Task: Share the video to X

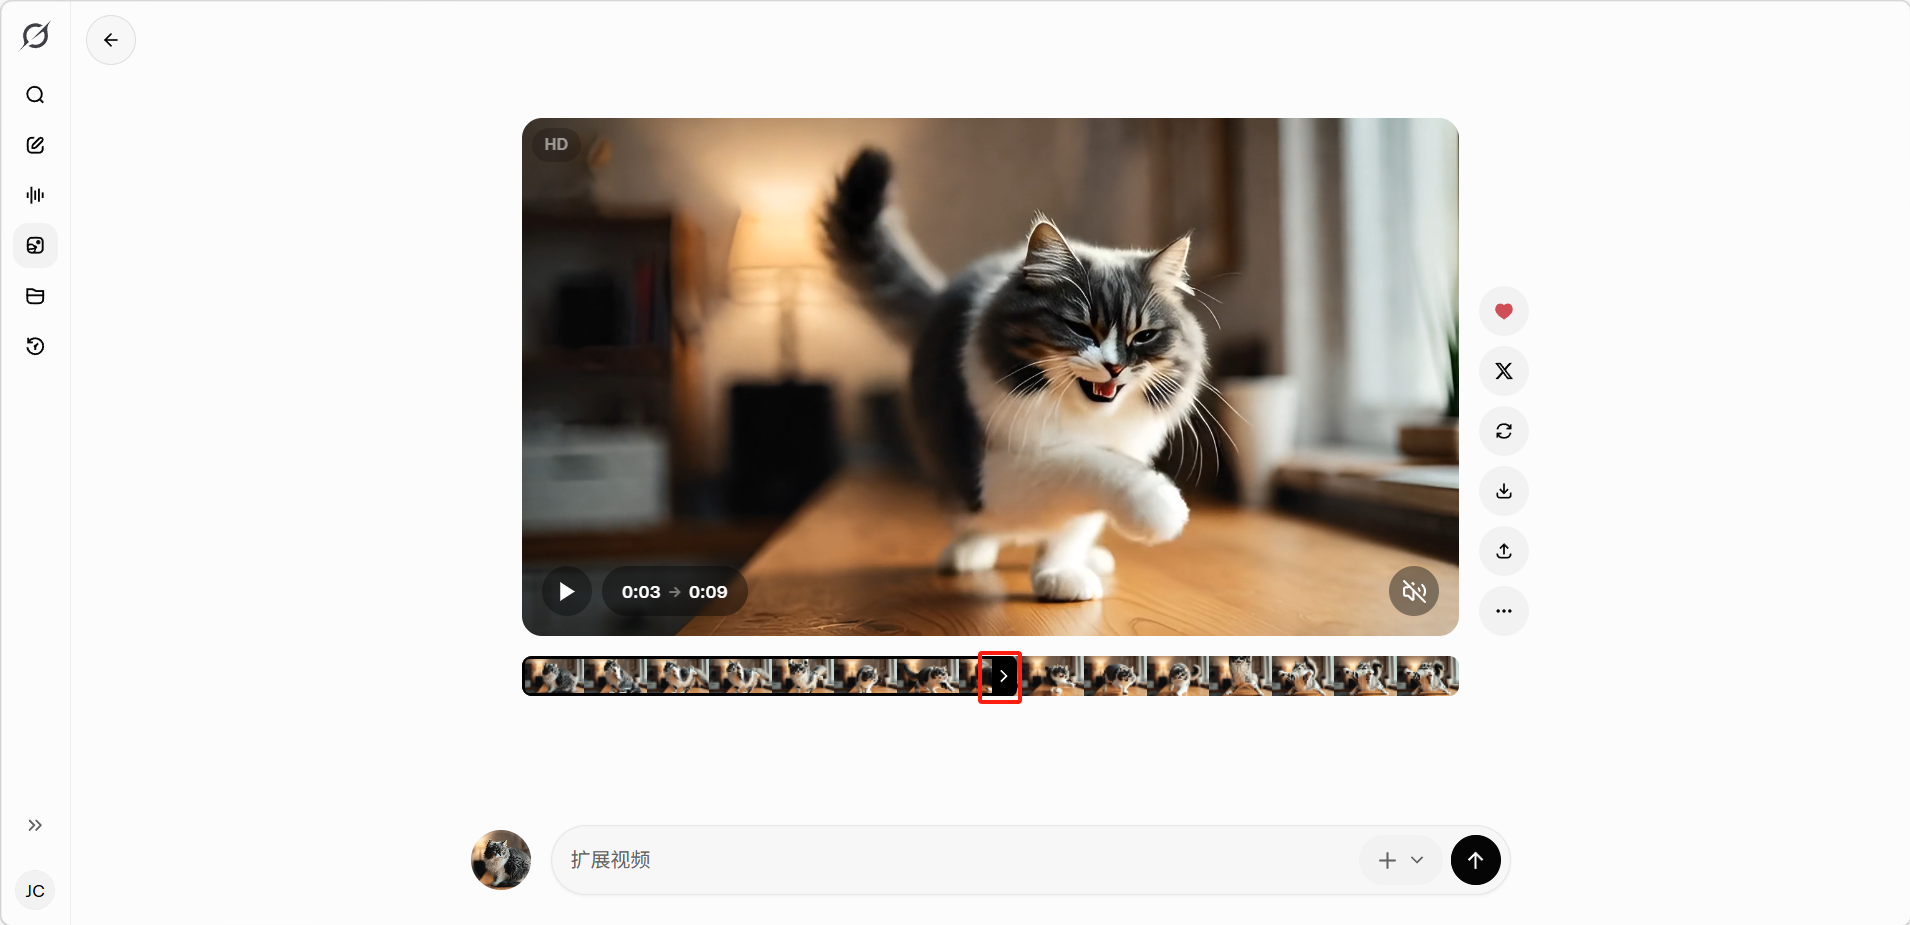Action: coord(1503,371)
